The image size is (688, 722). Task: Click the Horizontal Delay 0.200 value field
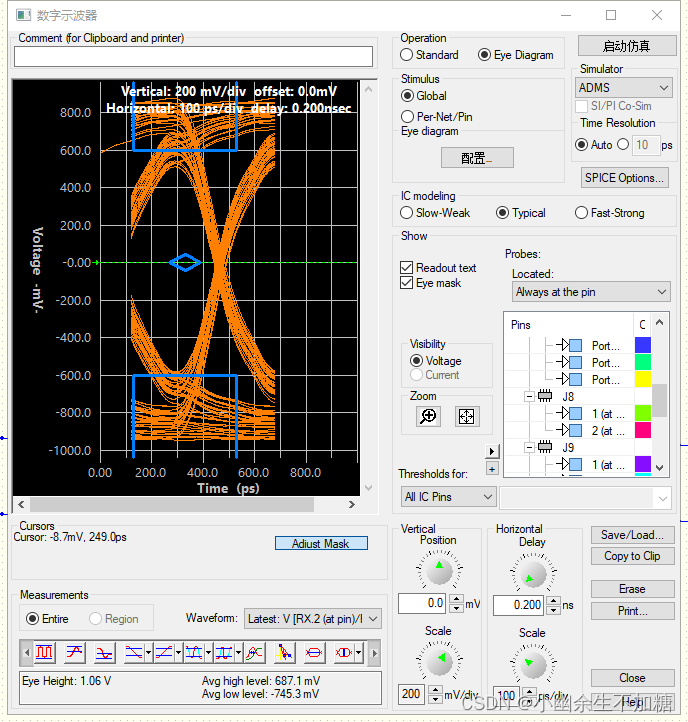click(x=519, y=605)
